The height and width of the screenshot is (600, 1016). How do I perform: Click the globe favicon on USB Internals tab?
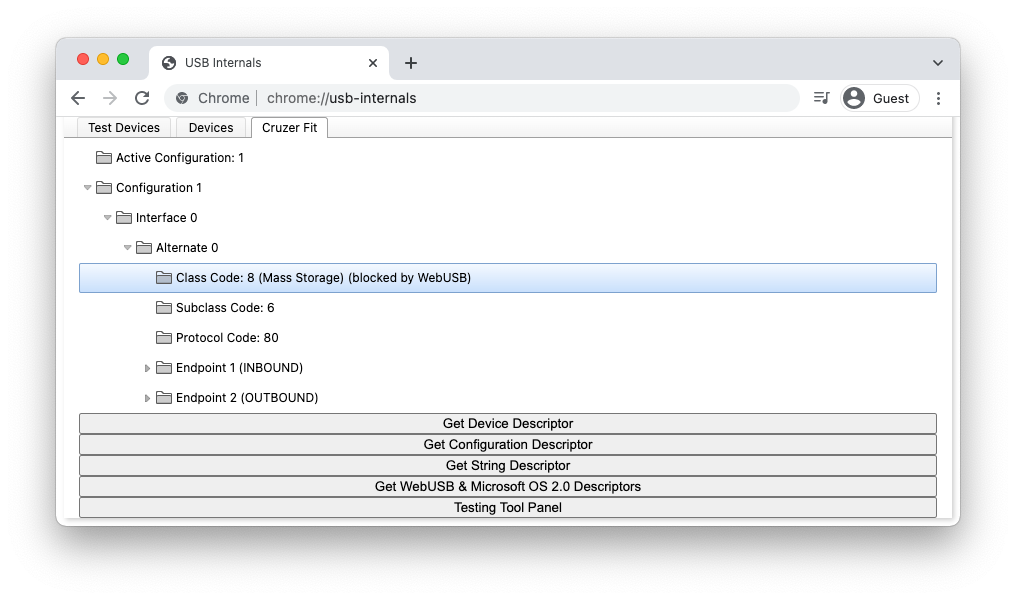(x=169, y=63)
